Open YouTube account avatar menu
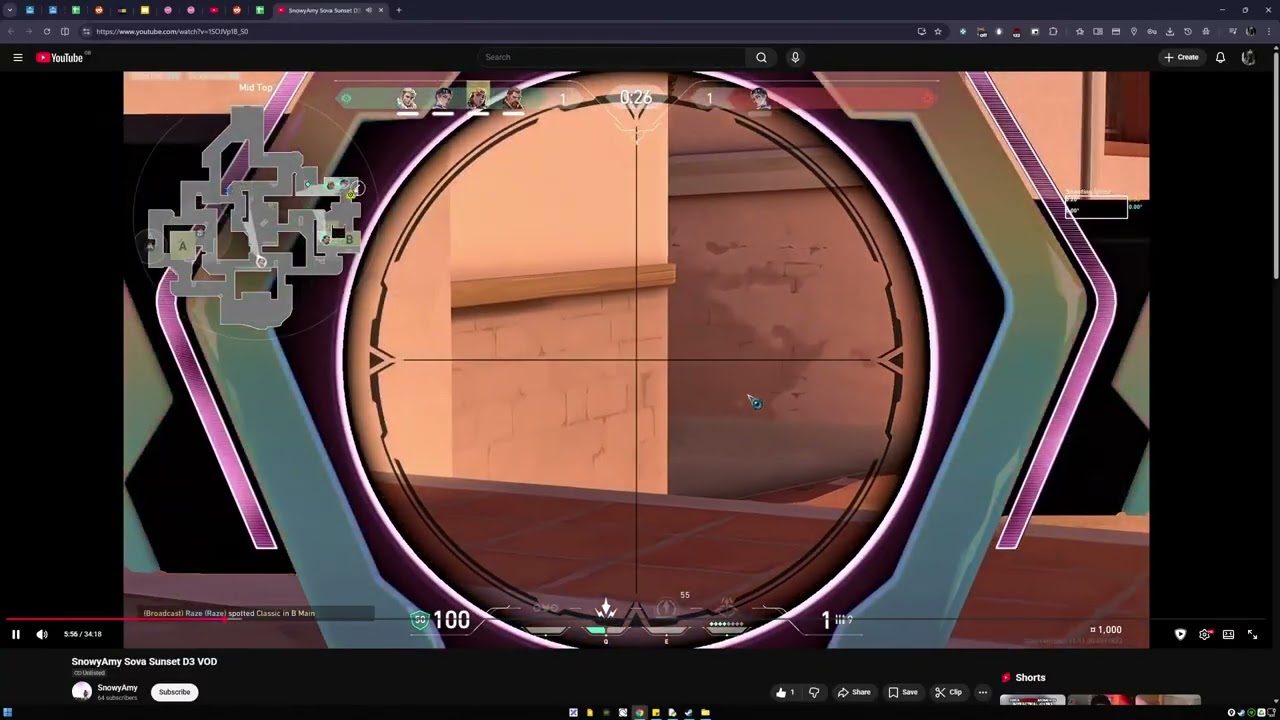1280x720 pixels. click(1248, 57)
